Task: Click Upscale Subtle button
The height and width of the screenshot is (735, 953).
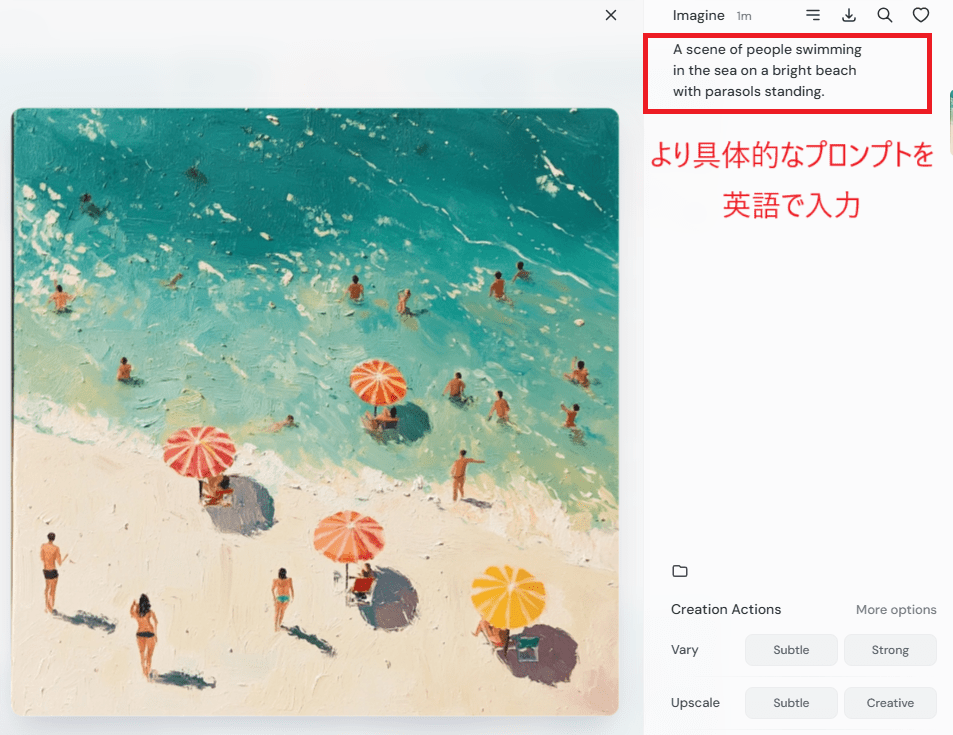Action: click(791, 703)
